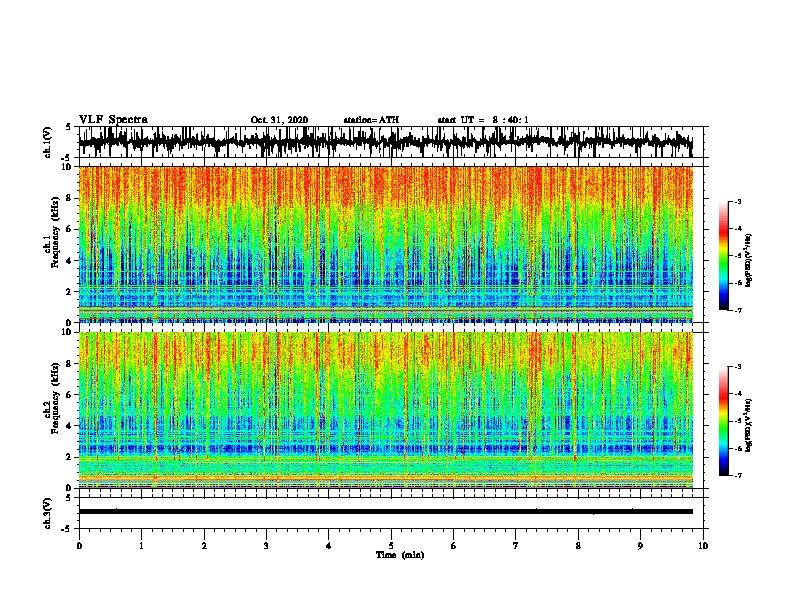Click the ch.2 colorbar log(PSD) label
792x612 pixels.
click(x=749, y=425)
